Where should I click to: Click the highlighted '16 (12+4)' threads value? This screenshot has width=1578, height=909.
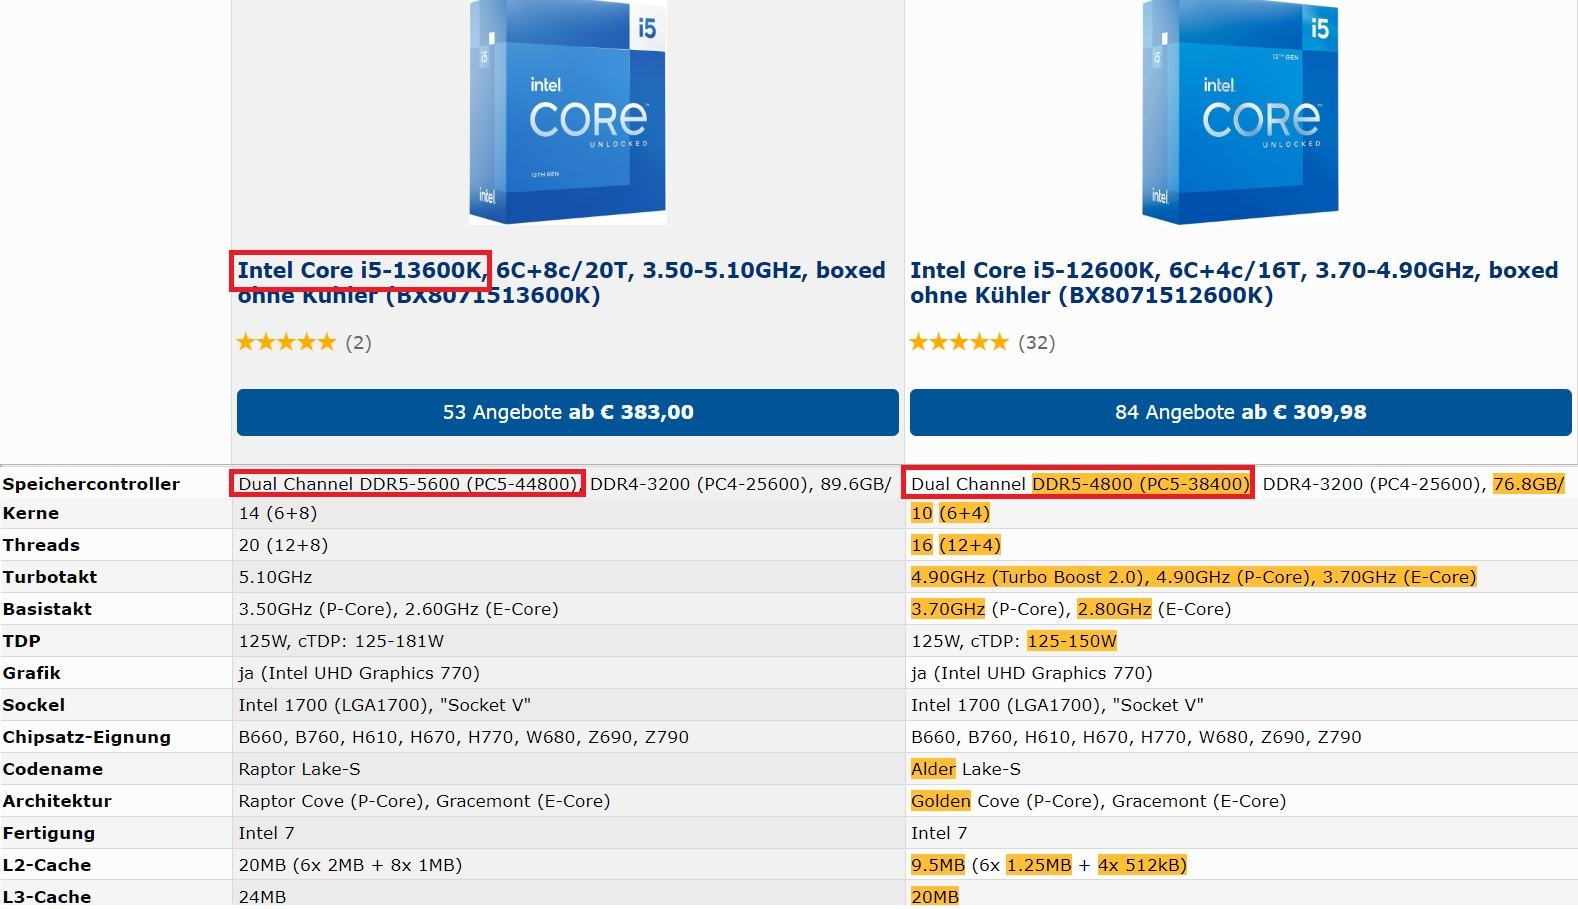point(956,545)
